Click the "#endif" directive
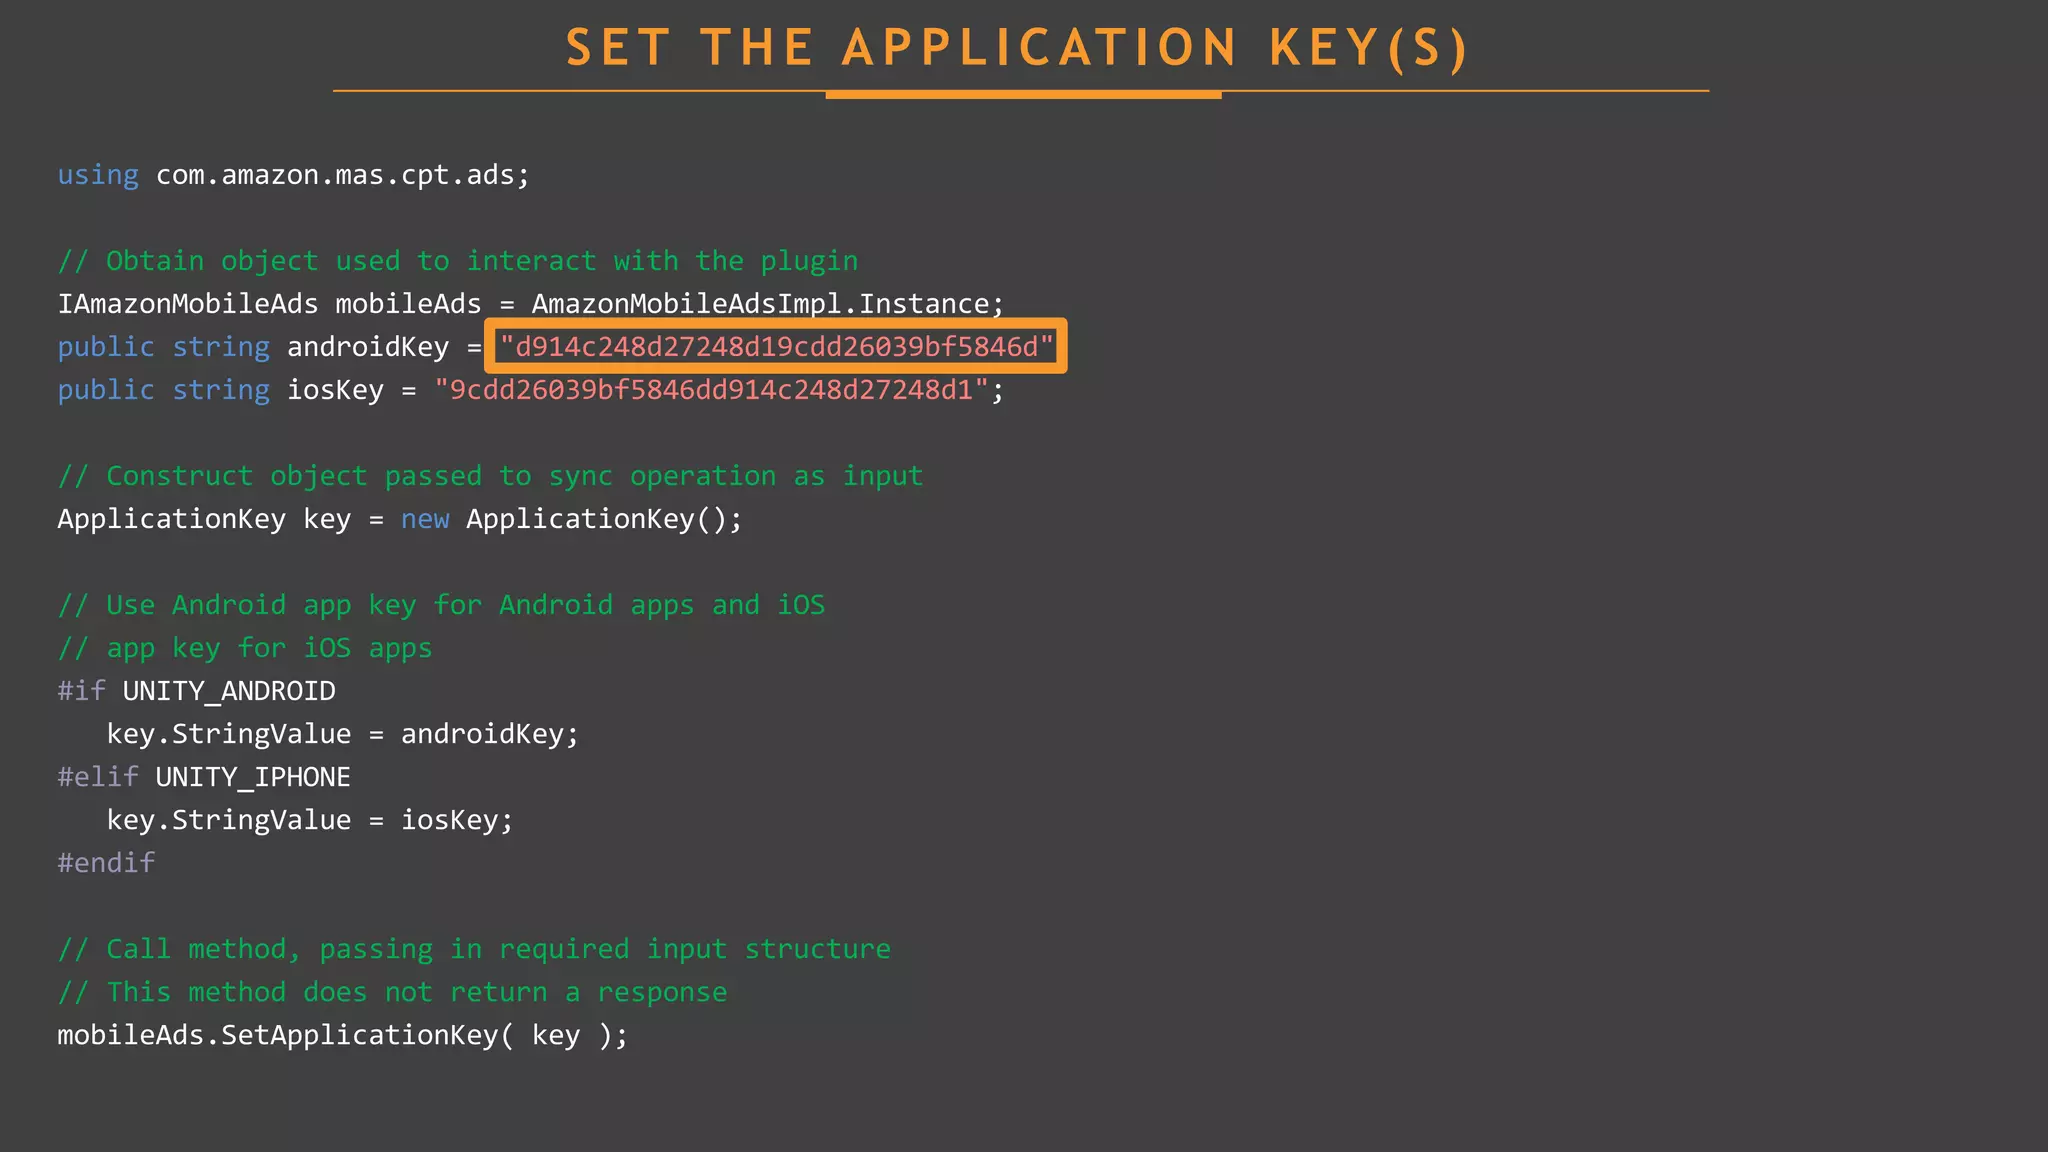This screenshot has height=1152, width=2048. (x=106, y=863)
